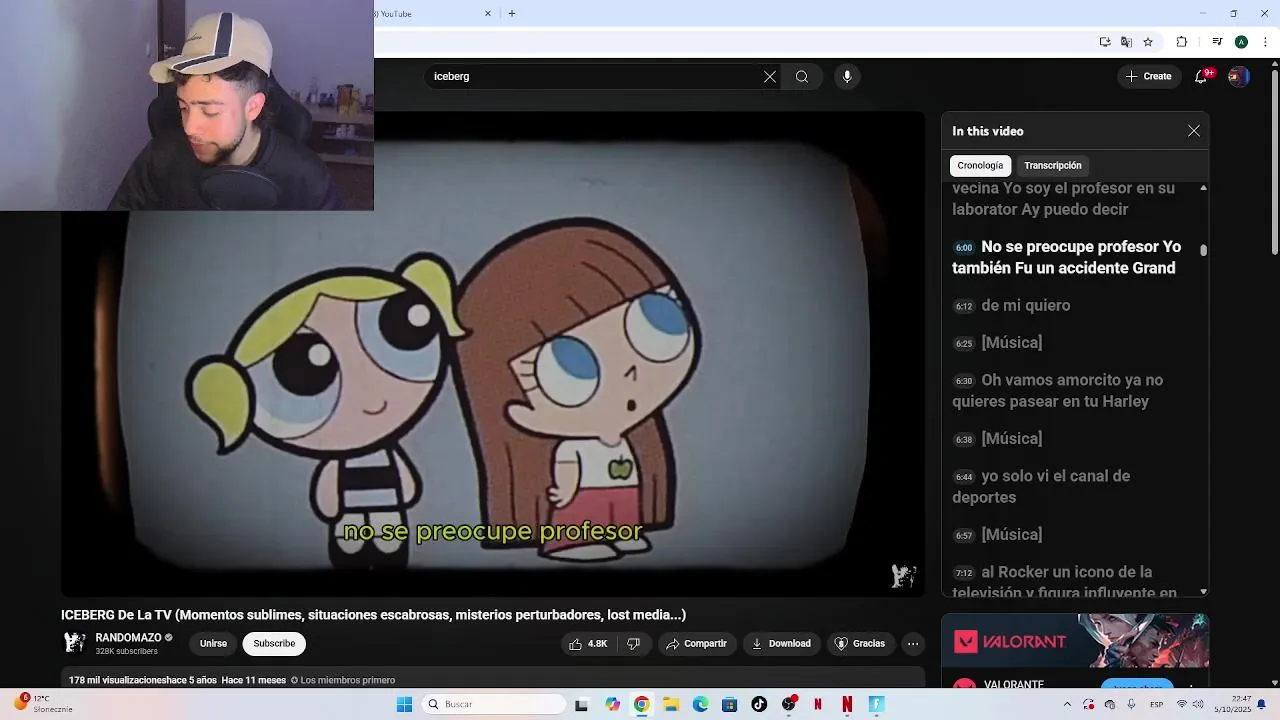This screenshot has height=720, width=1280.
Task: Open TikTok from the taskbar
Action: pos(759,704)
